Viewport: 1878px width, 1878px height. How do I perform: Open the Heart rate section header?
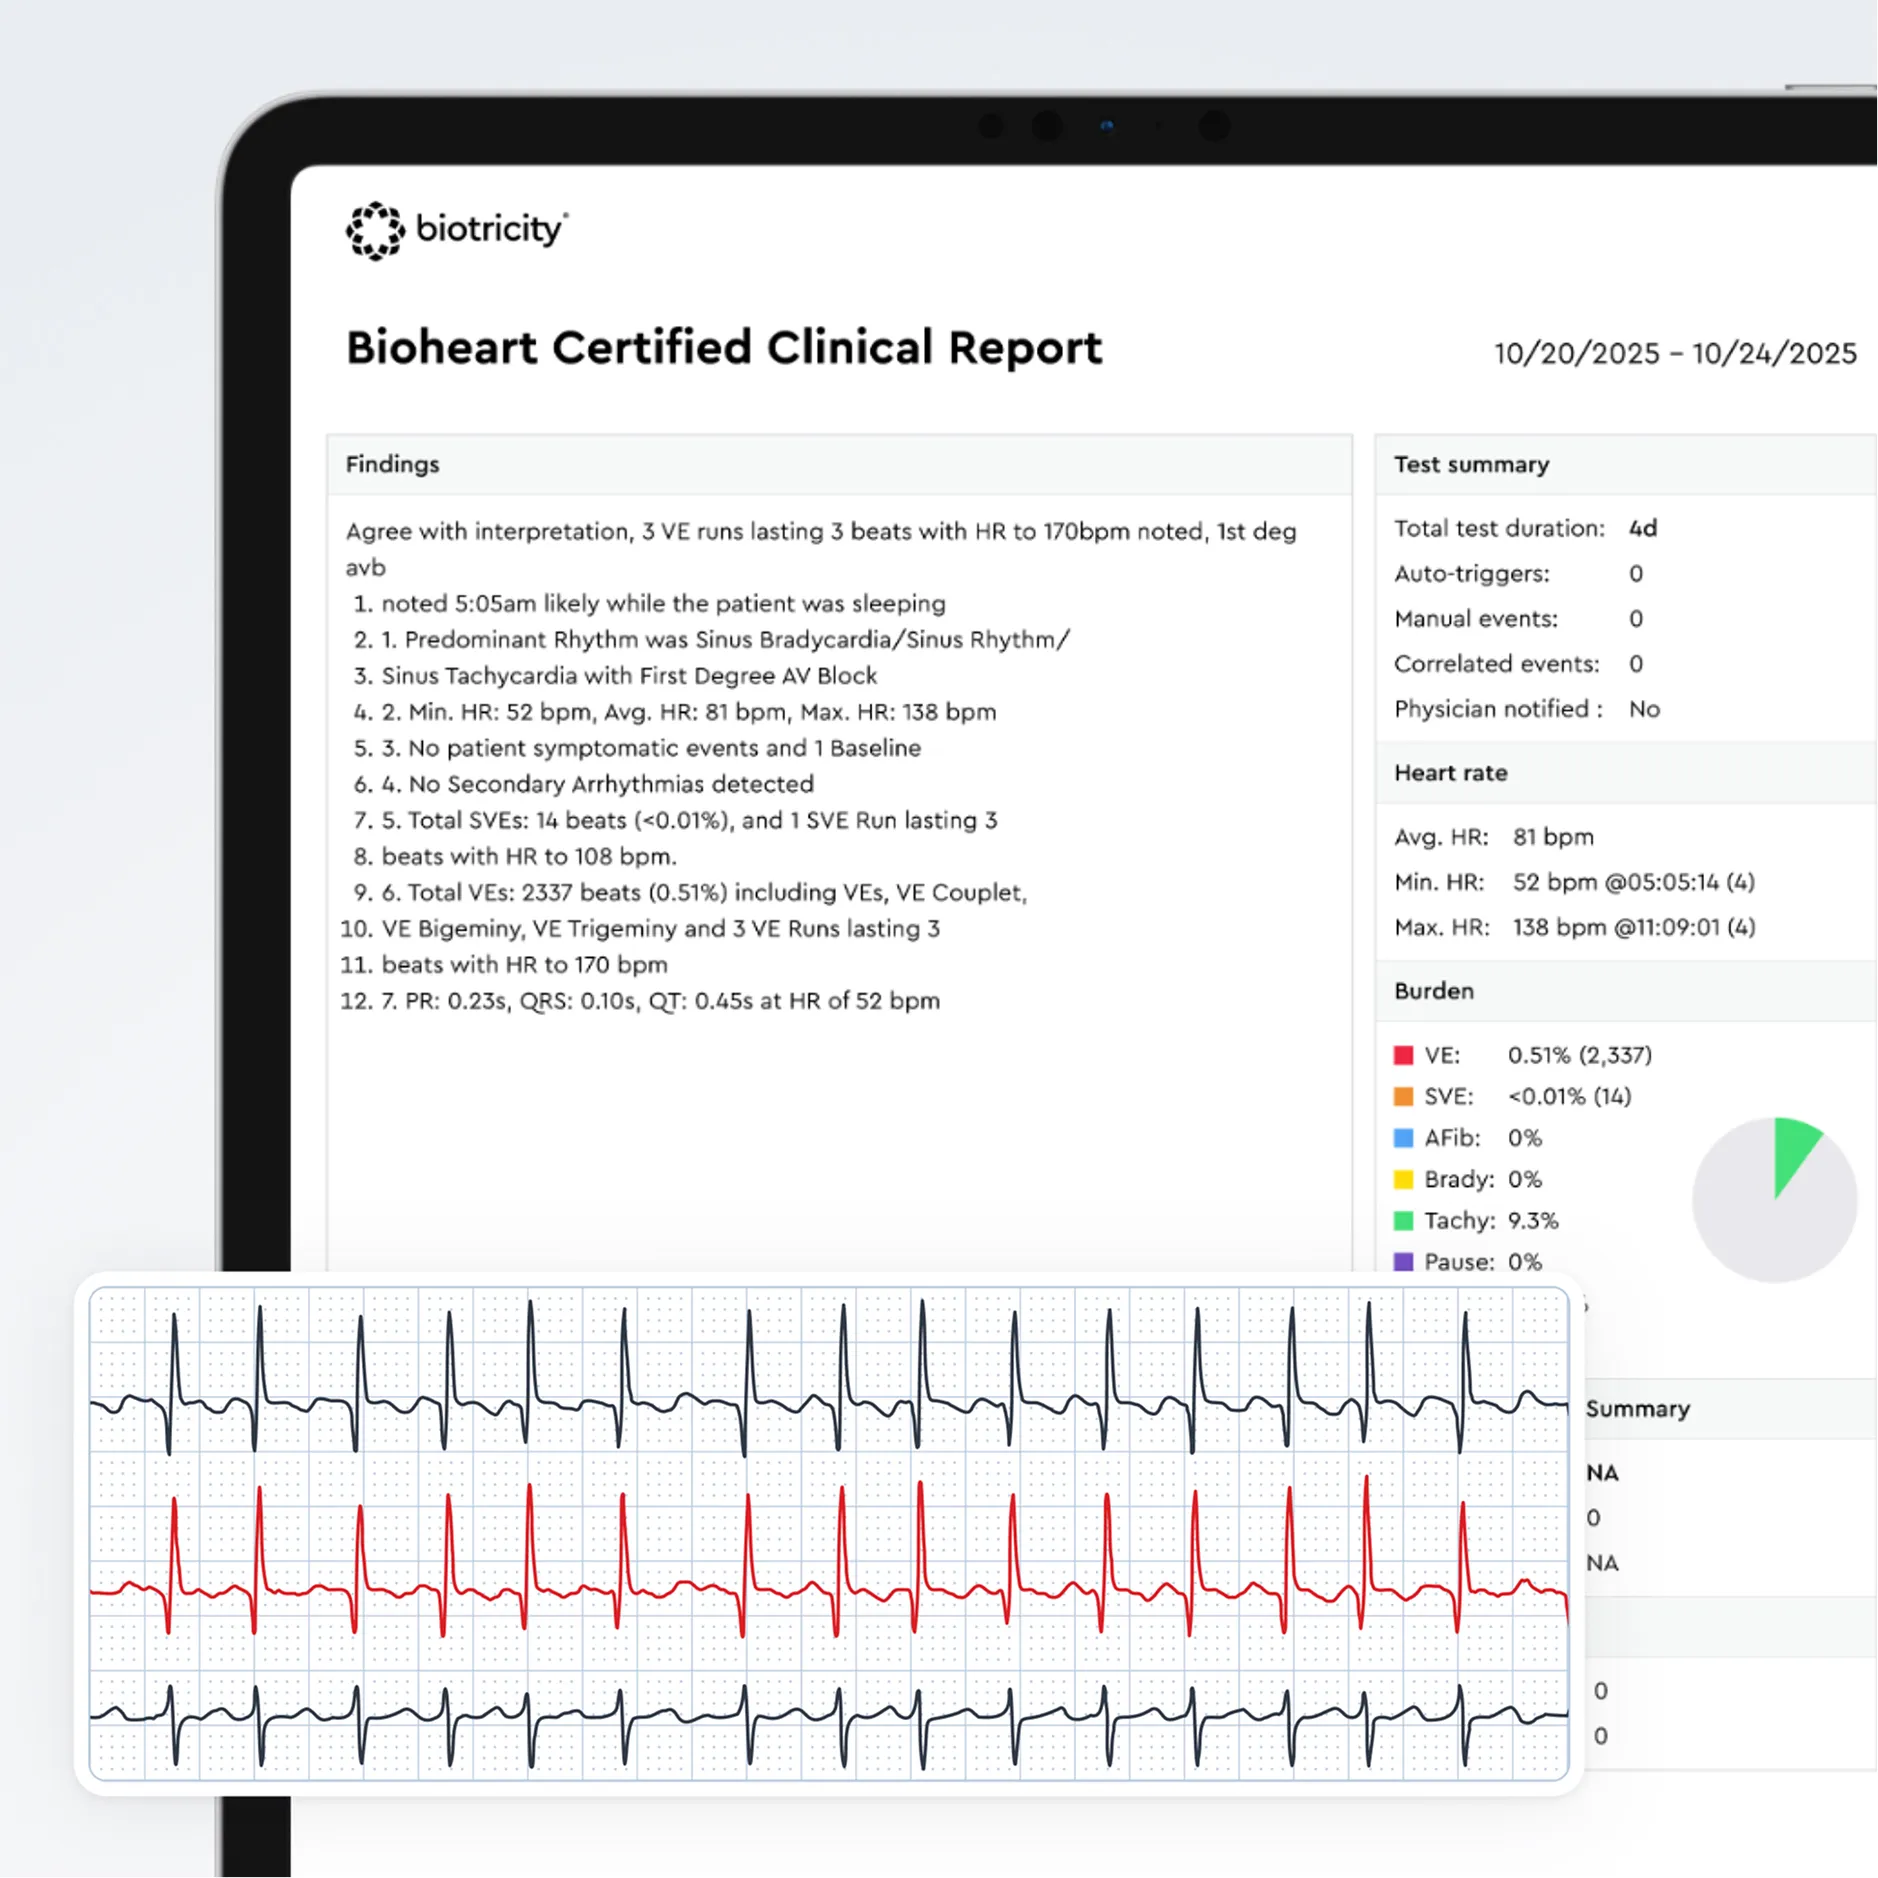click(1450, 773)
